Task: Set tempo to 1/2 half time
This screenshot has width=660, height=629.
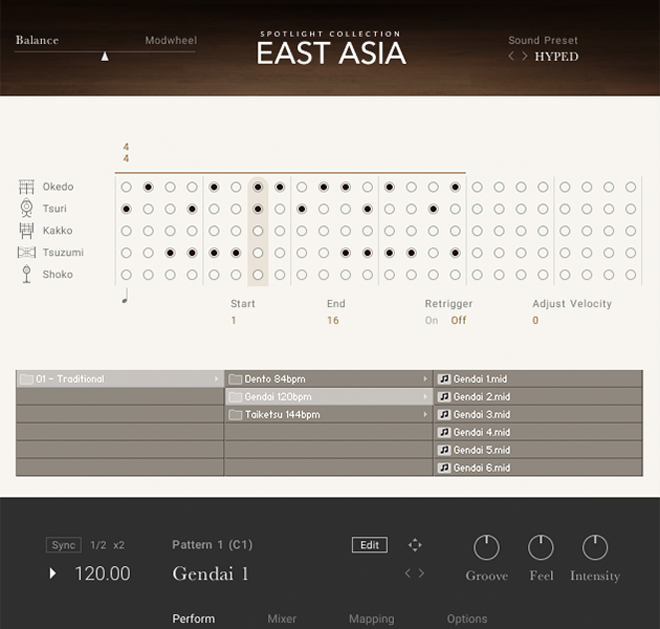Action: [x=98, y=545]
